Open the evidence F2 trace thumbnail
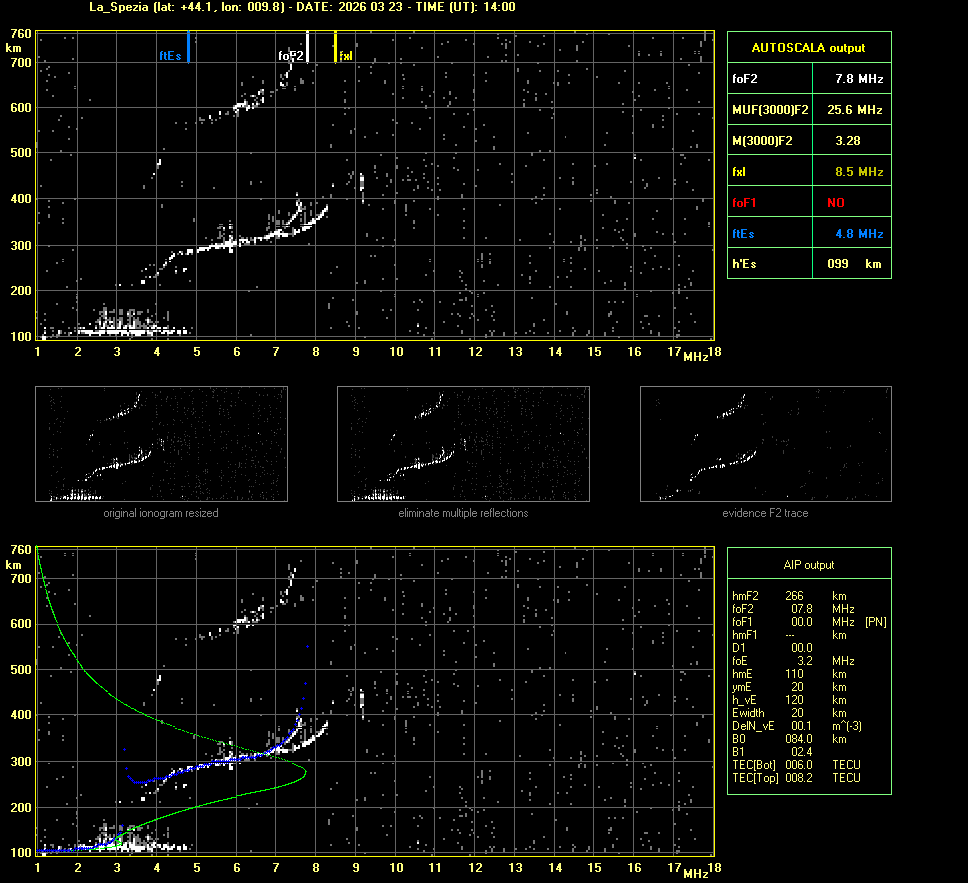The height and width of the screenshot is (883, 968). coord(765,444)
